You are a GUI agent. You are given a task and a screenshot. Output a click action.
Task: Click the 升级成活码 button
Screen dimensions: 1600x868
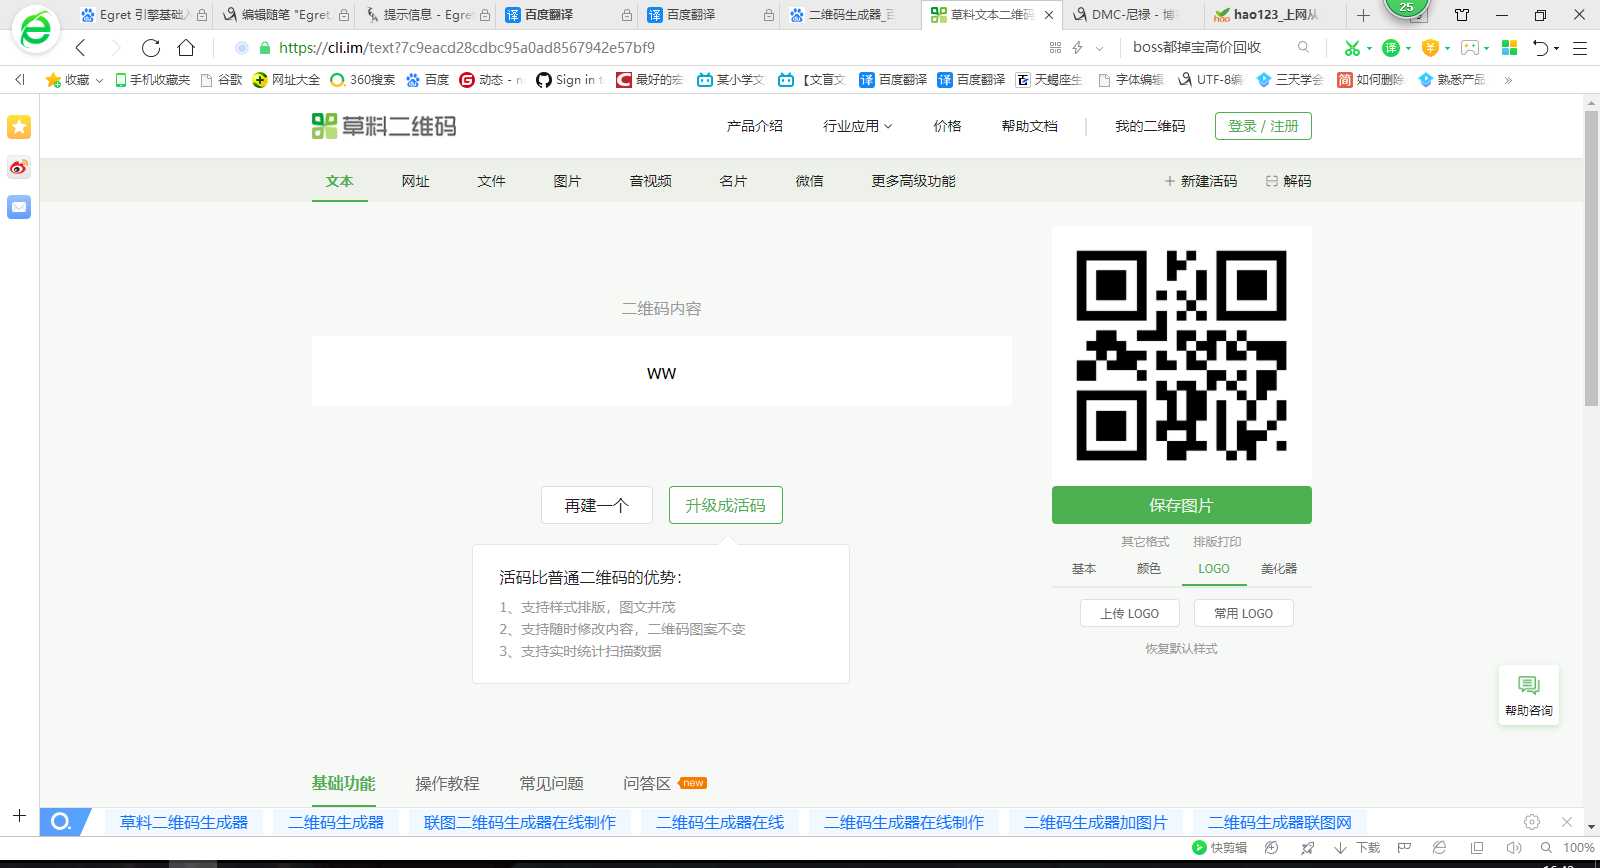[726, 505]
